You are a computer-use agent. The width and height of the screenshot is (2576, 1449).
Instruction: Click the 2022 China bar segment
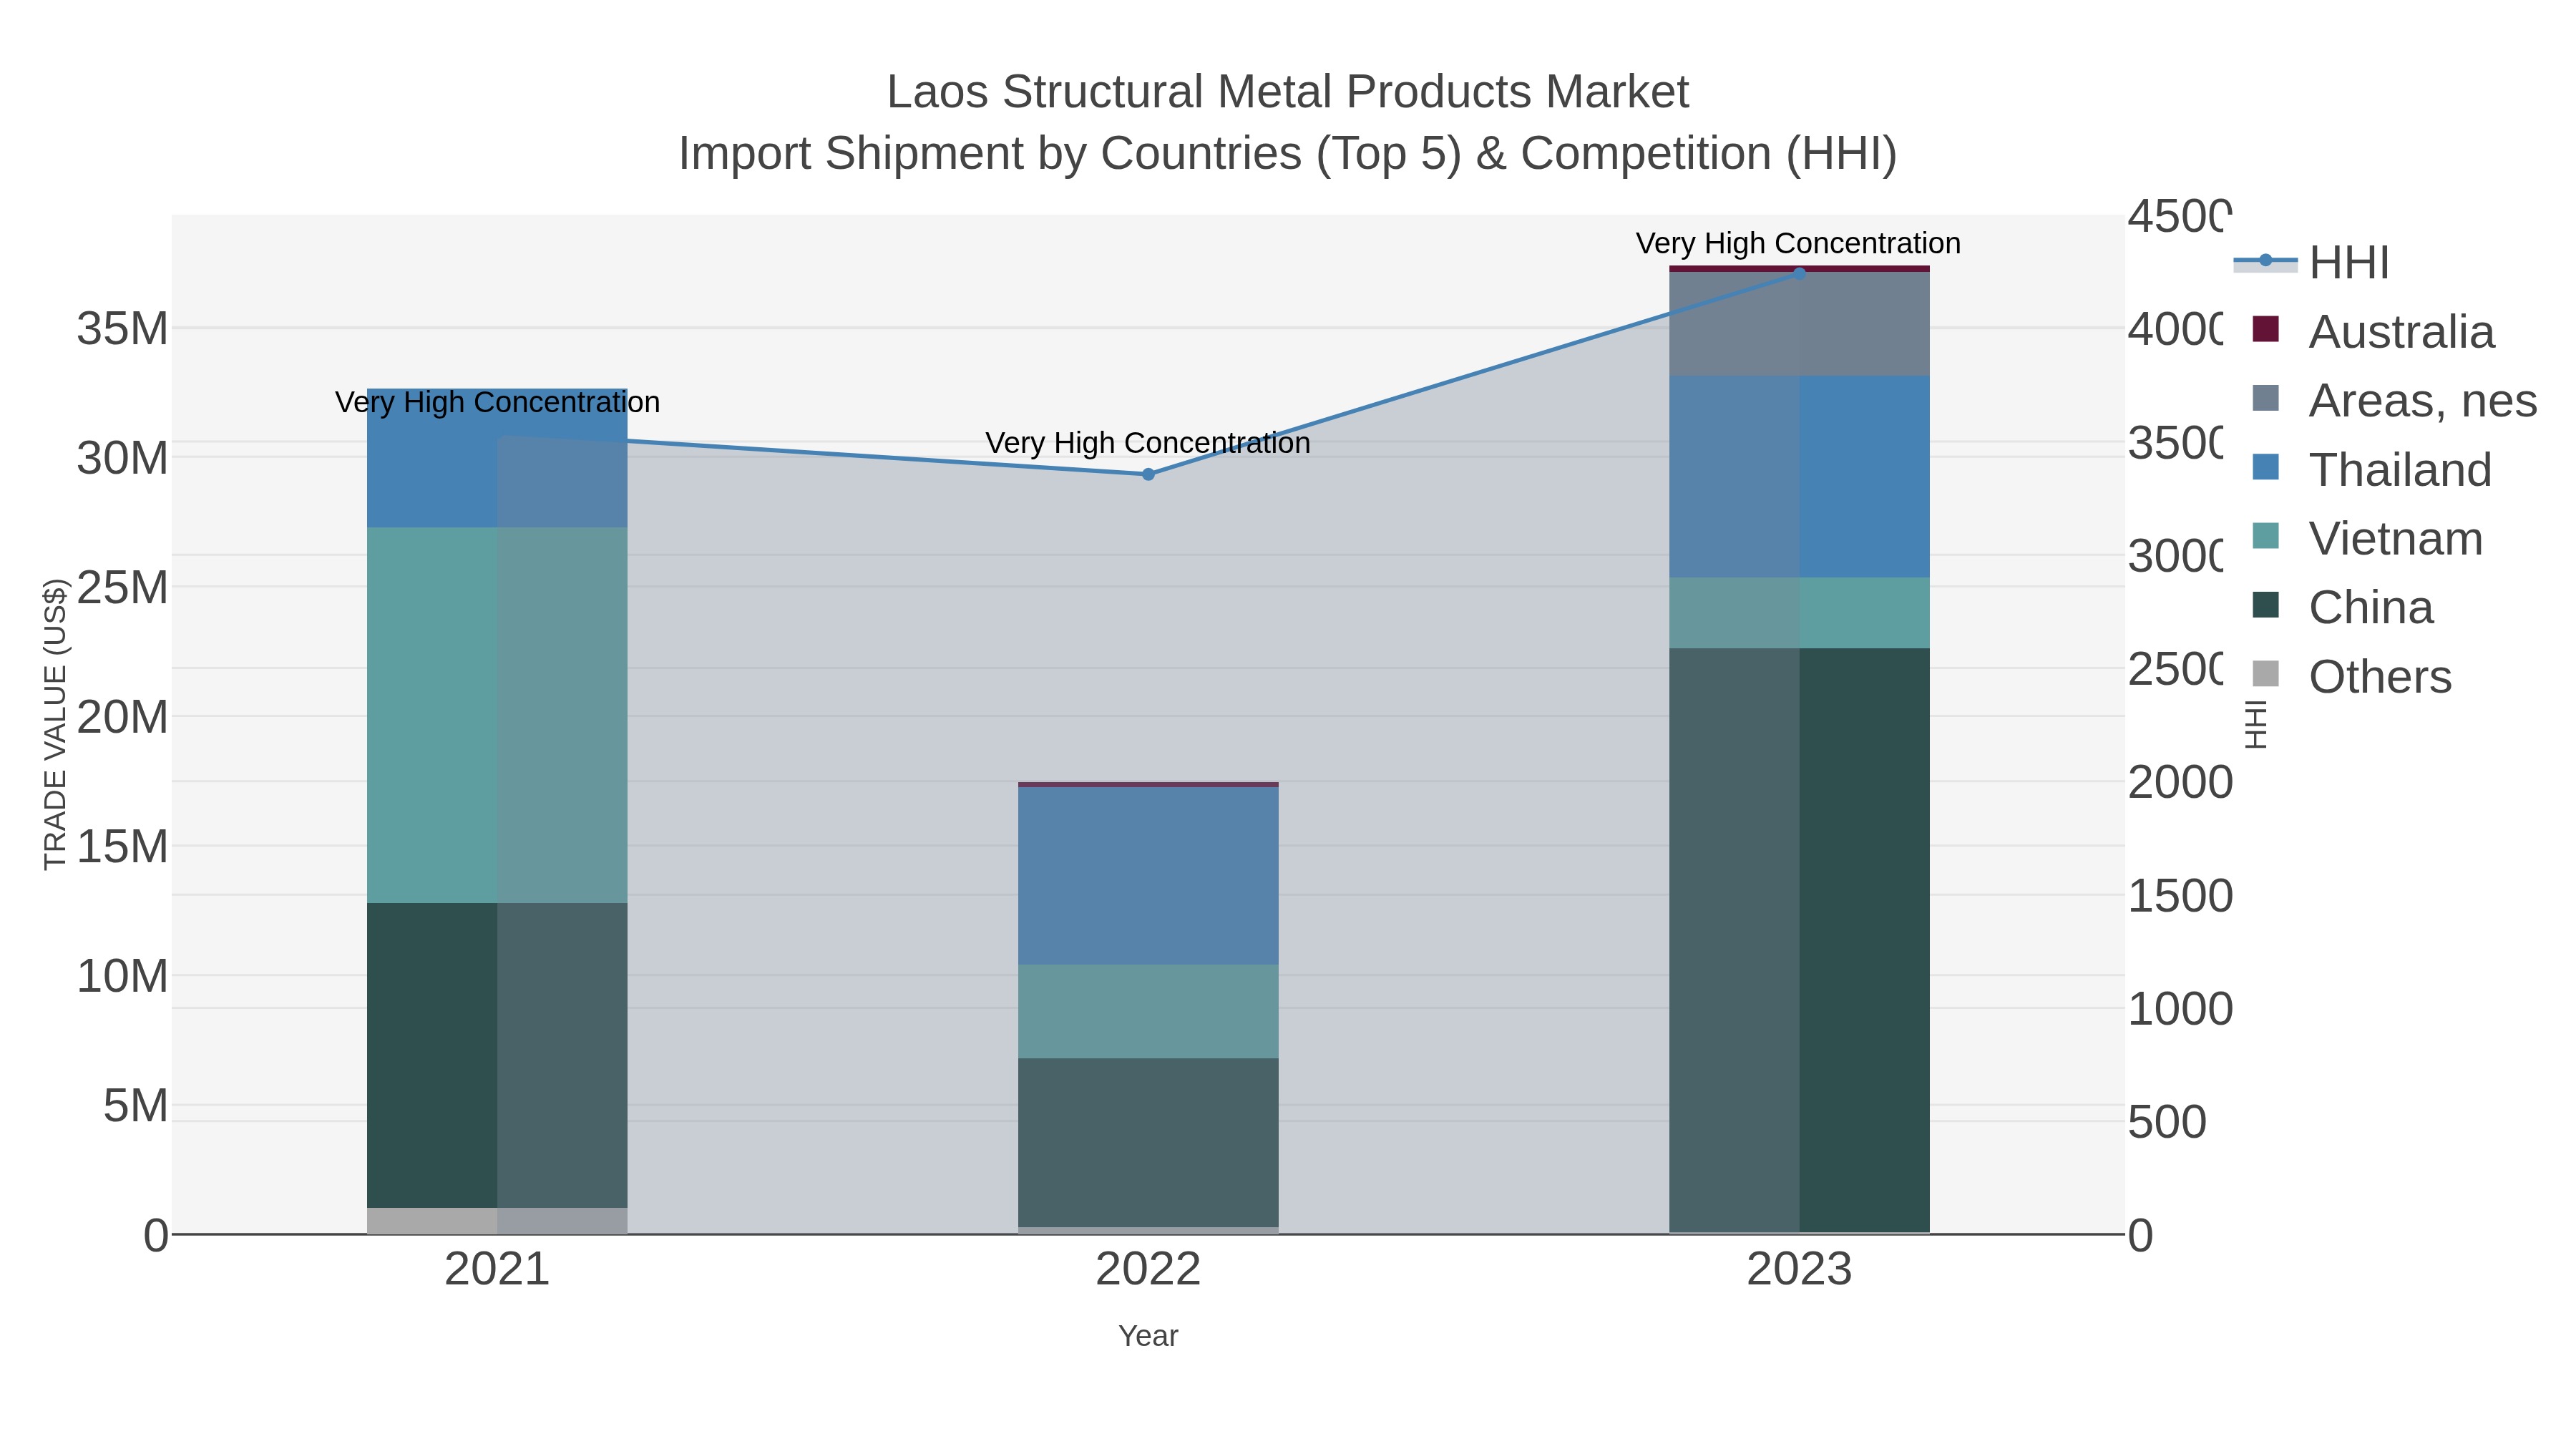pos(1148,1143)
